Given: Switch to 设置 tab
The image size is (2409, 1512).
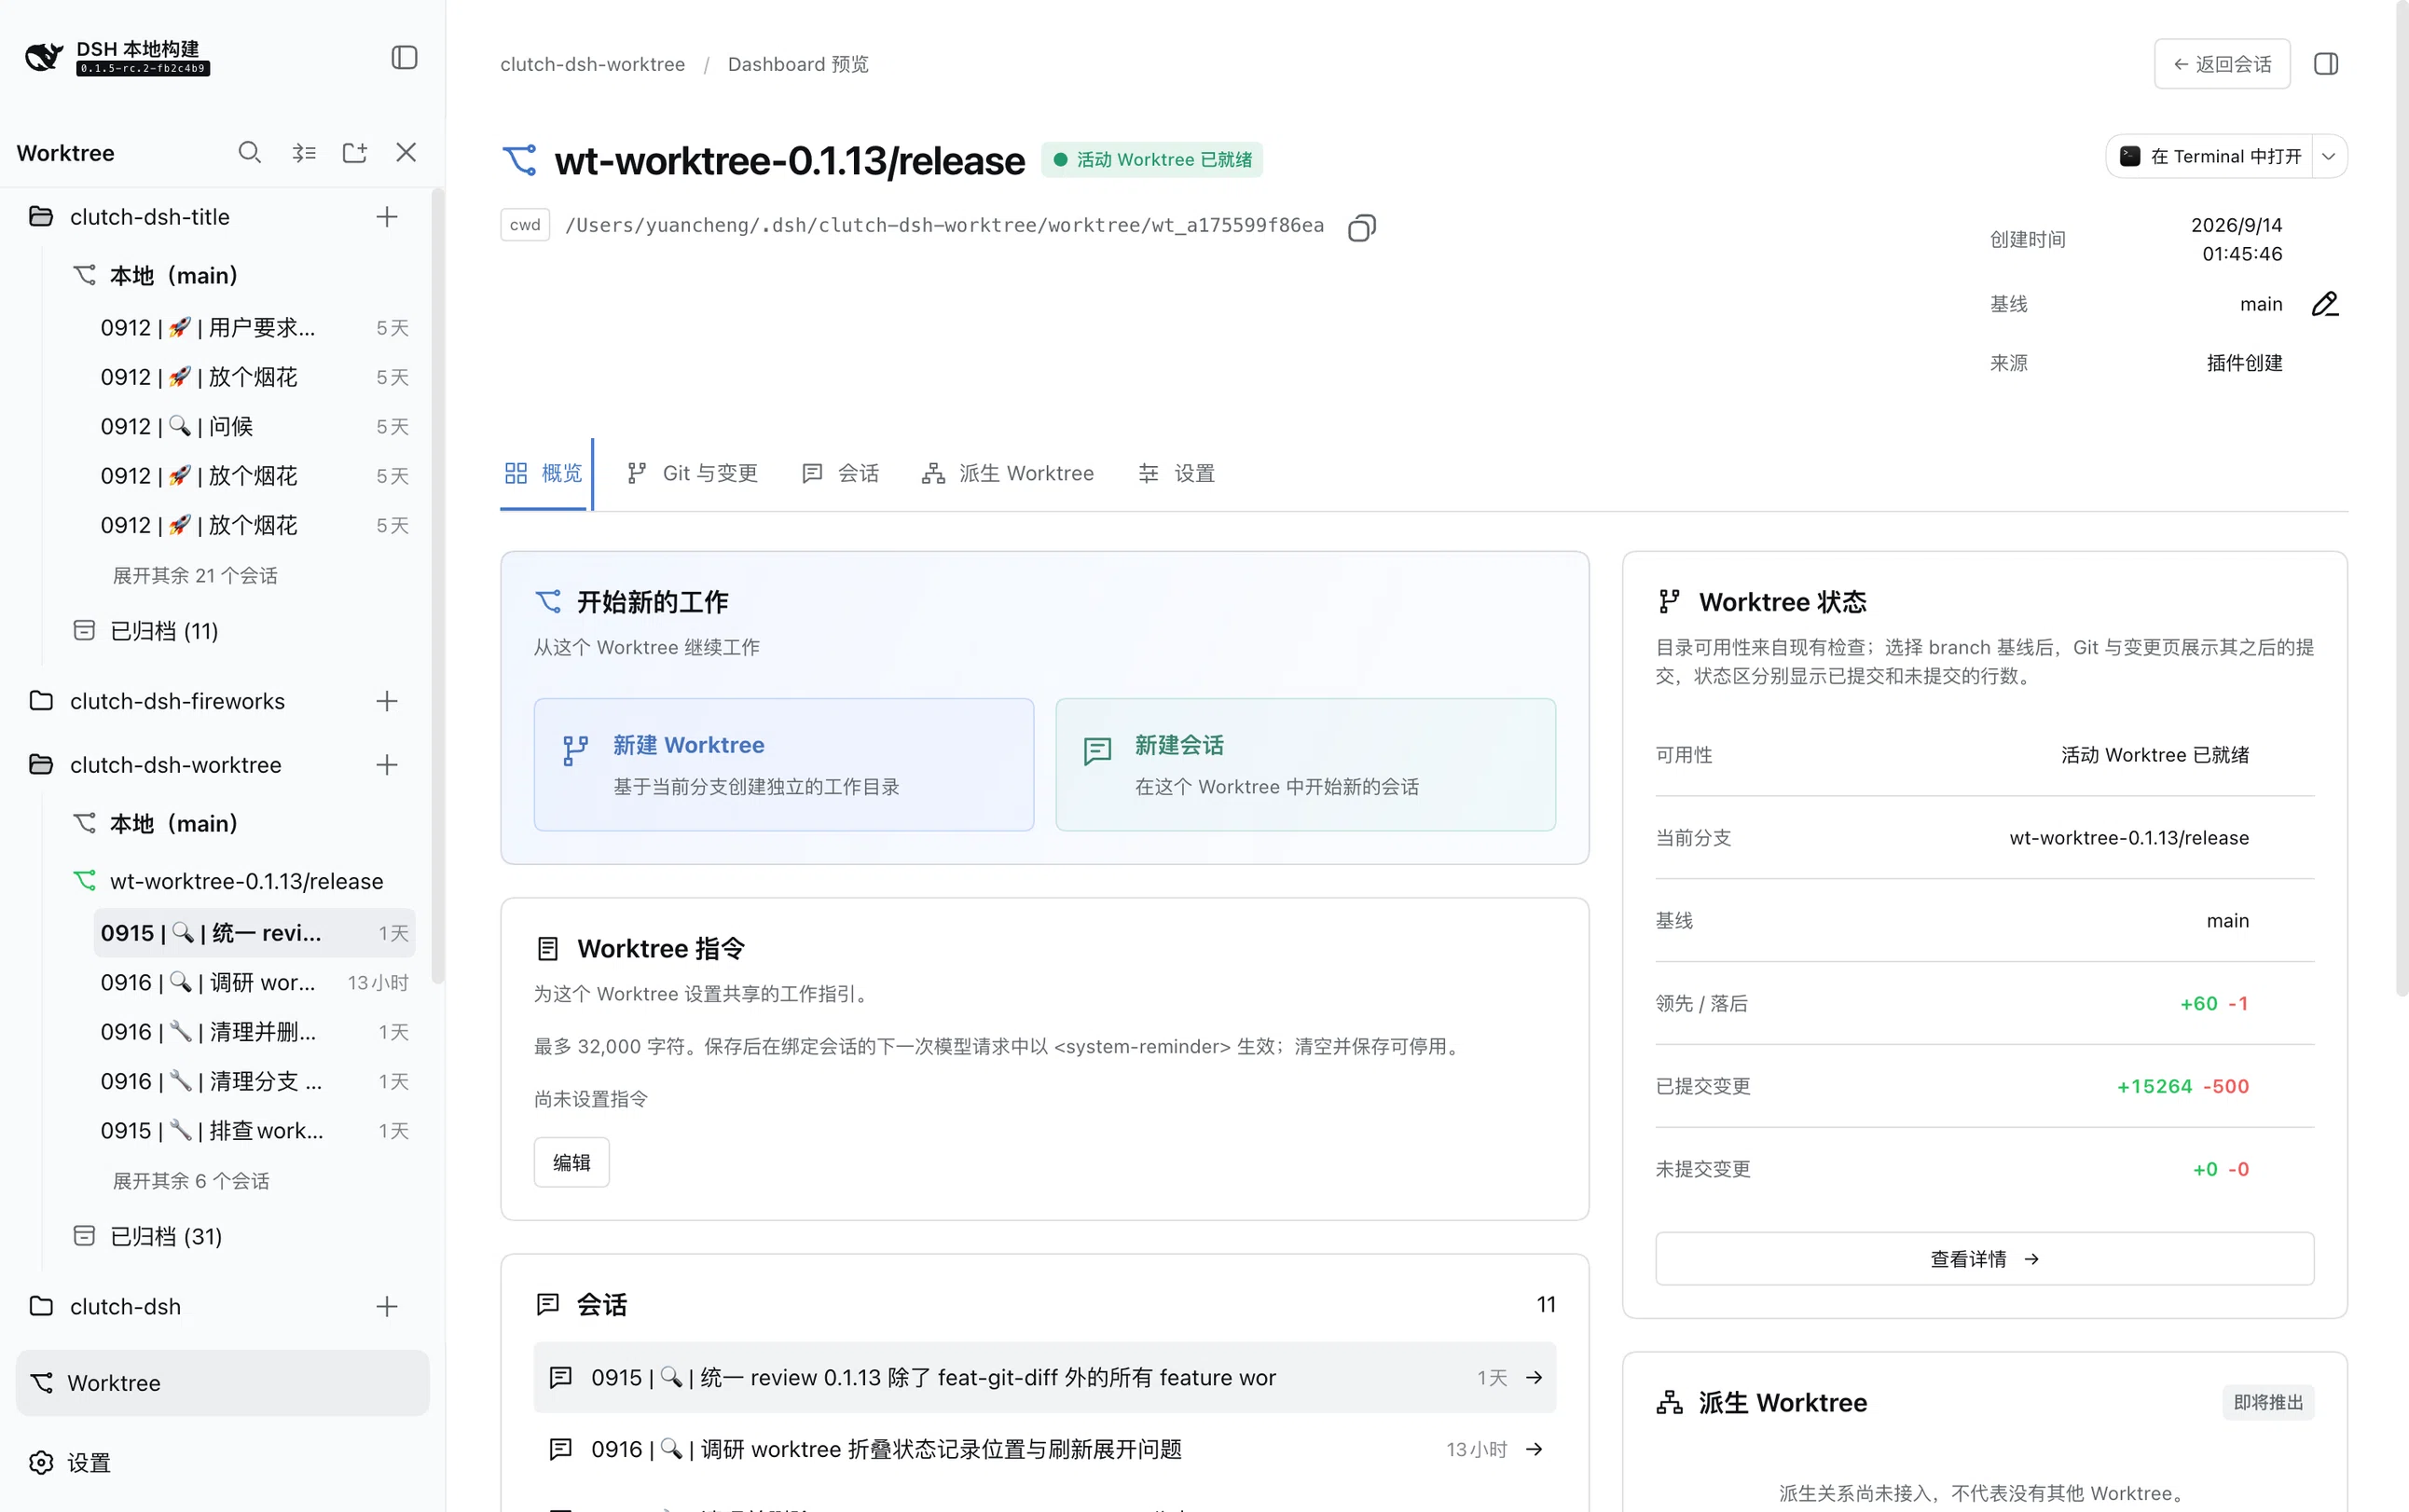Looking at the screenshot, I should click(x=1176, y=474).
